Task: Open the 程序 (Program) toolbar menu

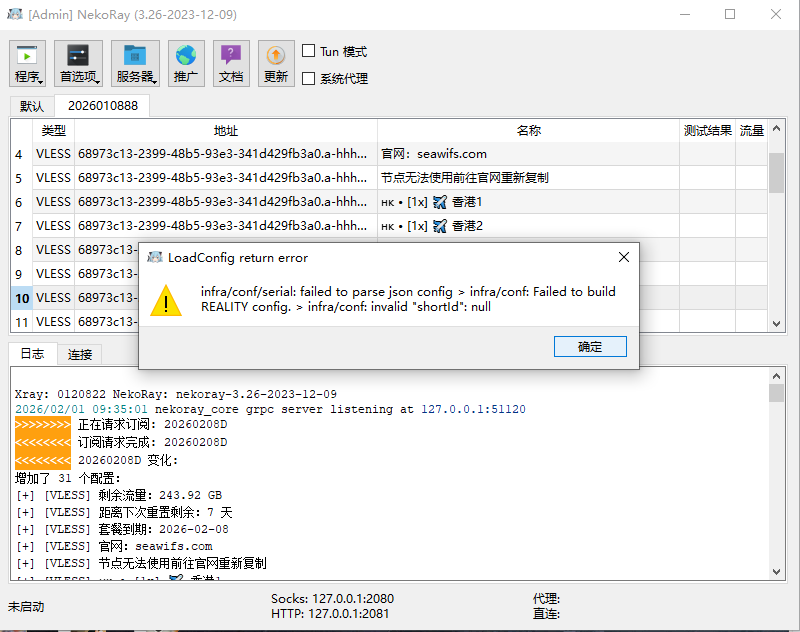Action: point(27,64)
